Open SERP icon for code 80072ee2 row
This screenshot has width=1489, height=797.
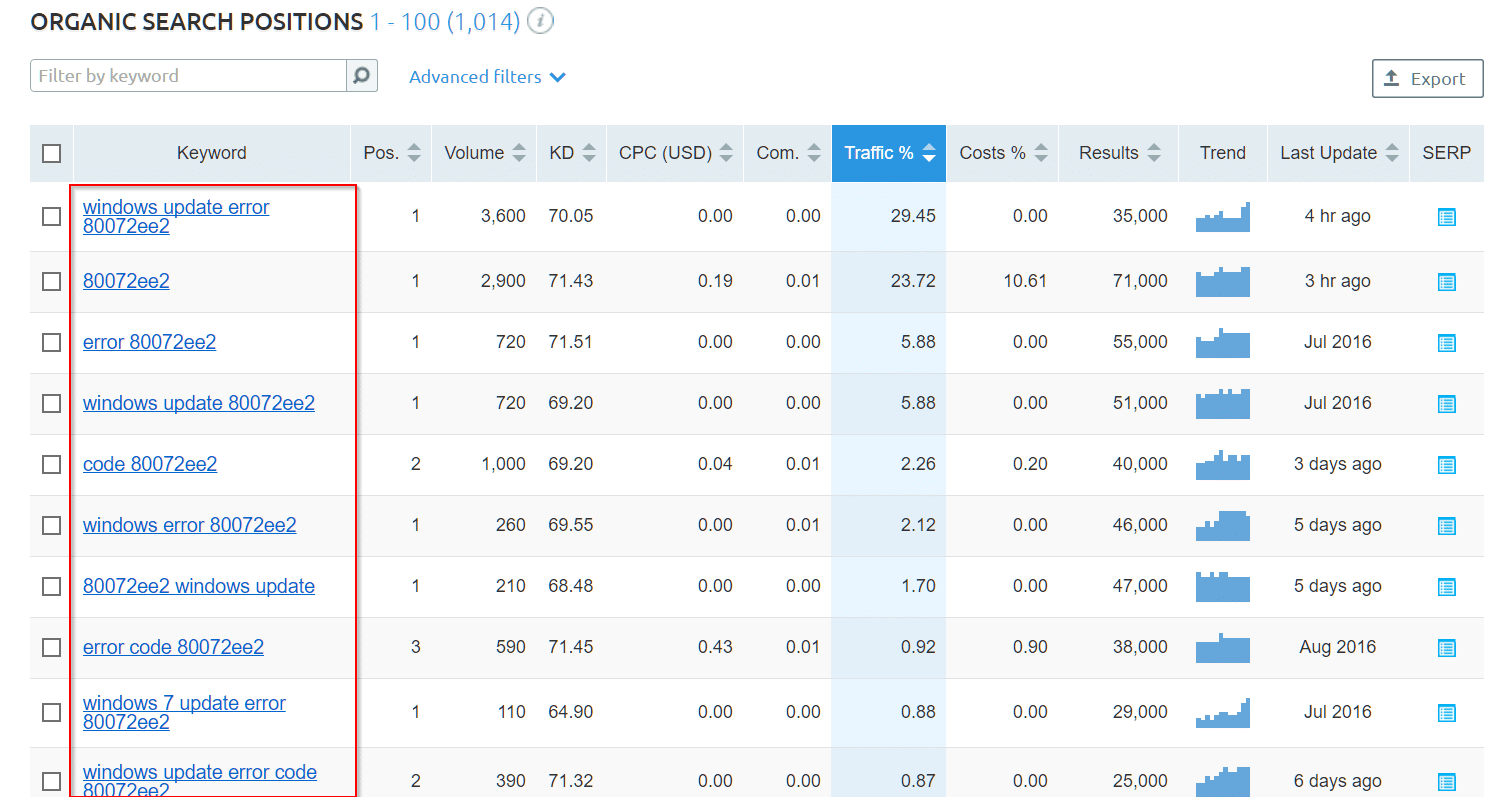[x=1446, y=465]
